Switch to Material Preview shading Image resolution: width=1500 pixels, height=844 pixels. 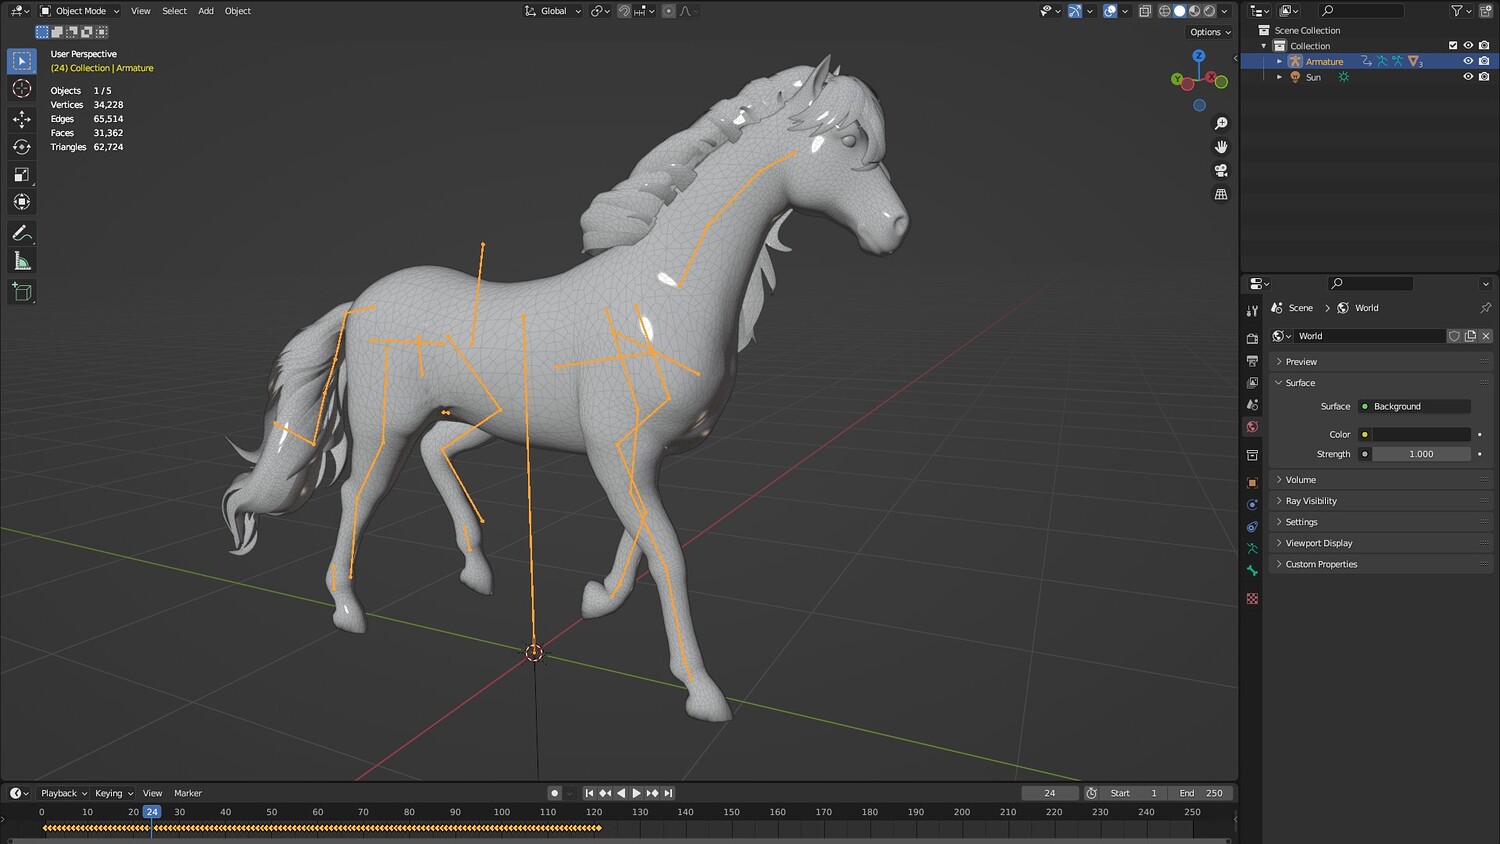point(1195,11)
